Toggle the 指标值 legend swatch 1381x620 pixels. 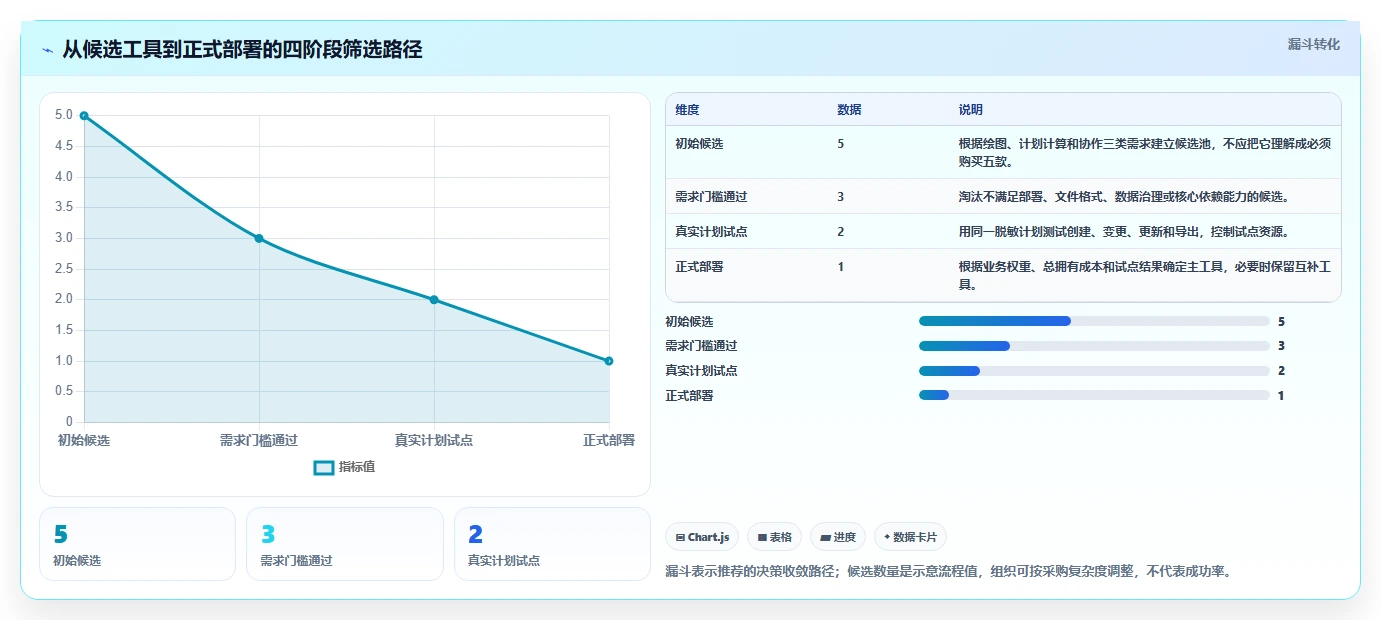tap(324, 467)
